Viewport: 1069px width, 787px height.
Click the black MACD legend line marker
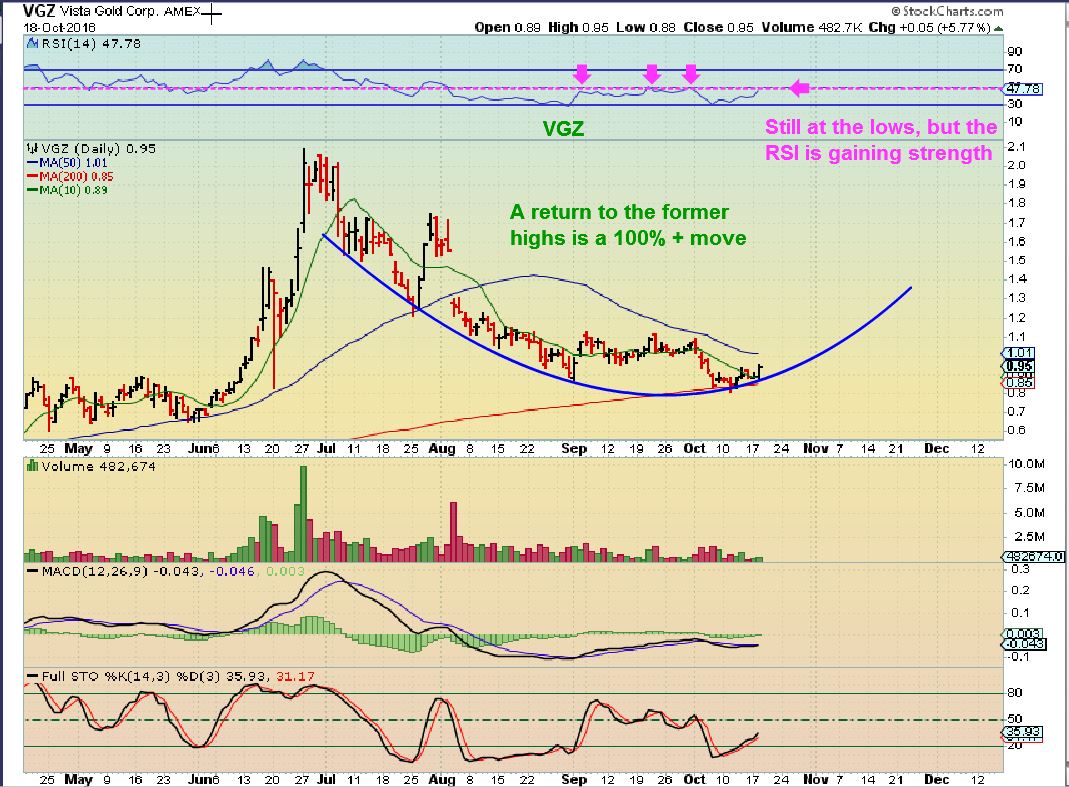33,571
